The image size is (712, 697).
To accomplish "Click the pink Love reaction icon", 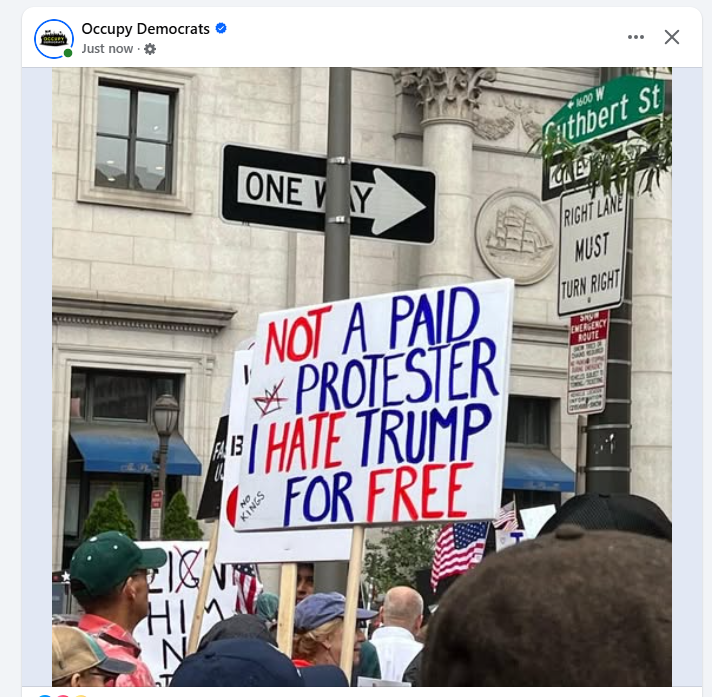I will pos(63,695).
